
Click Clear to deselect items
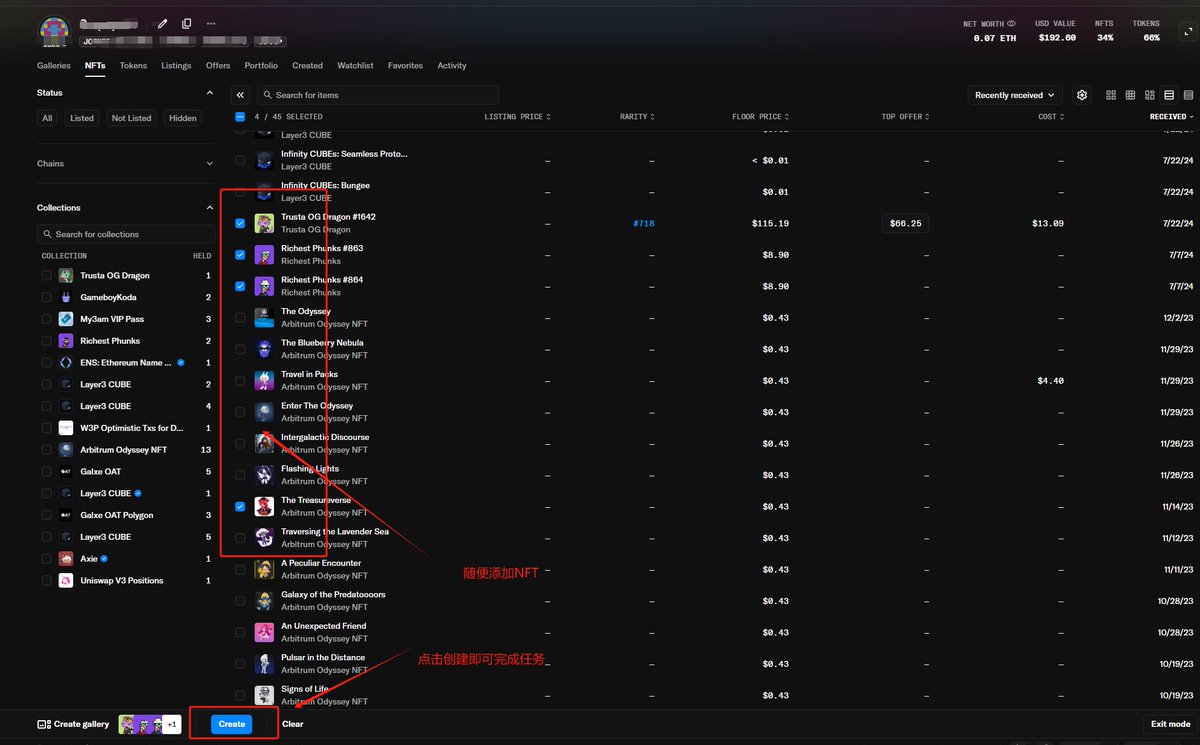coord(293,724)
